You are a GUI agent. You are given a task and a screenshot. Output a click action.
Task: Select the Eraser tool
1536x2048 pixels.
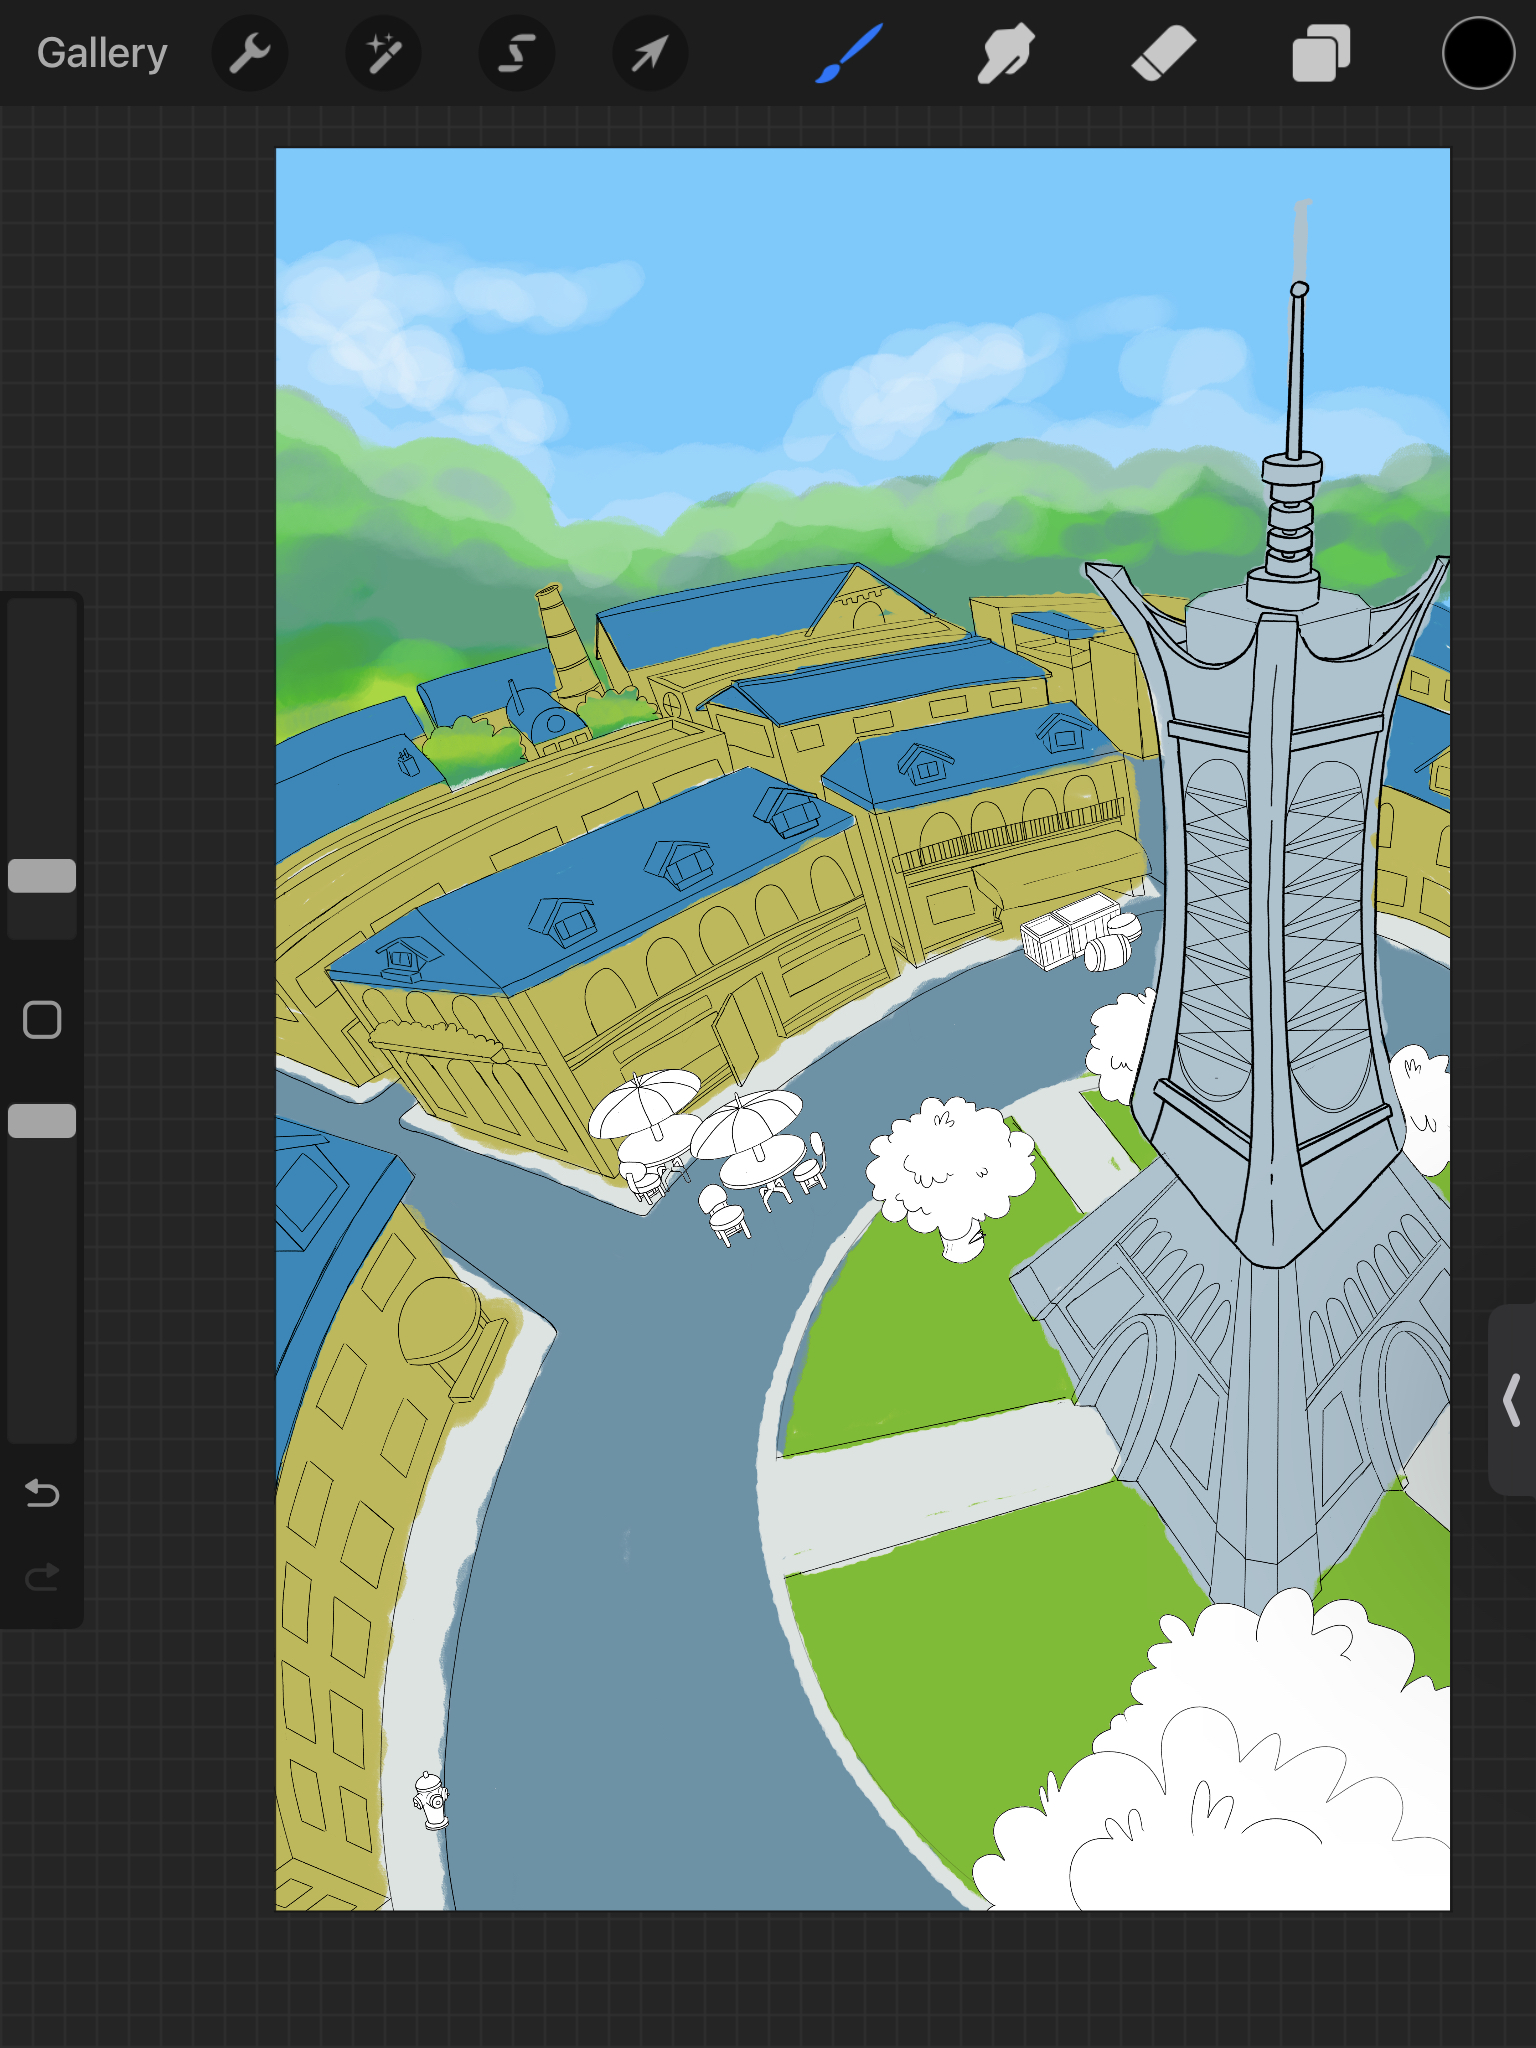tap(1164, 53)
